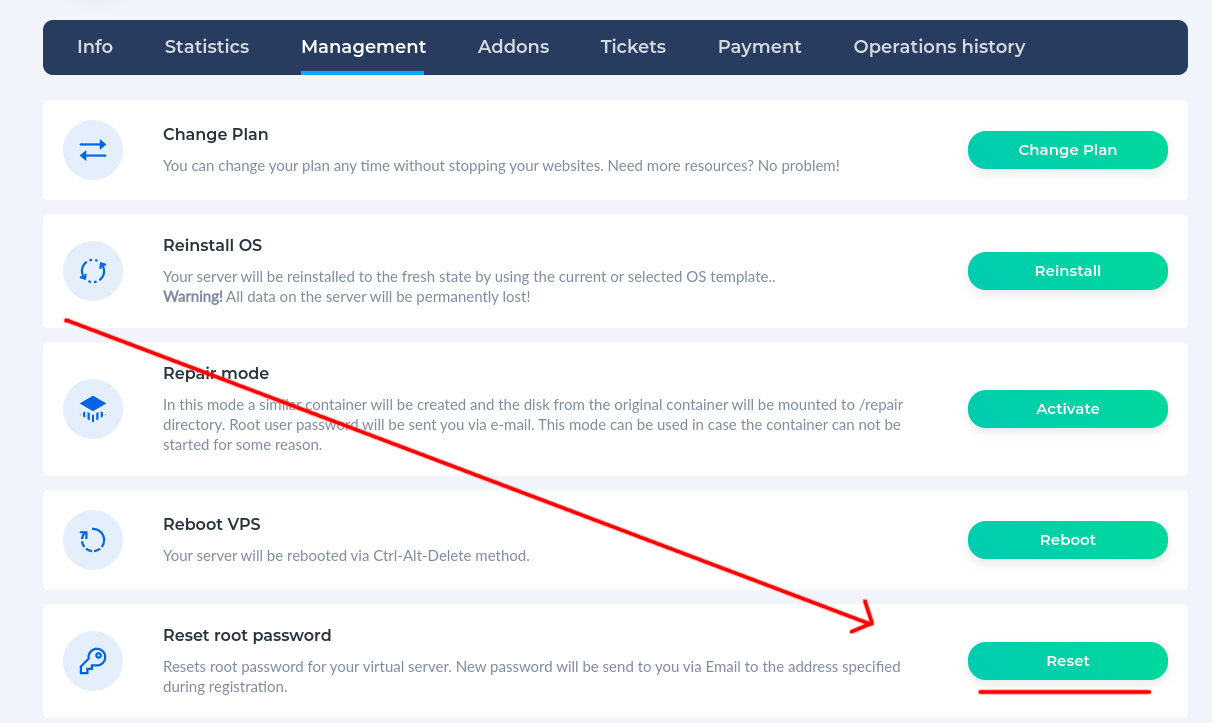Switch to the Statistics tab
Screen dimensions: 1212x723
(x=207, y=47)
